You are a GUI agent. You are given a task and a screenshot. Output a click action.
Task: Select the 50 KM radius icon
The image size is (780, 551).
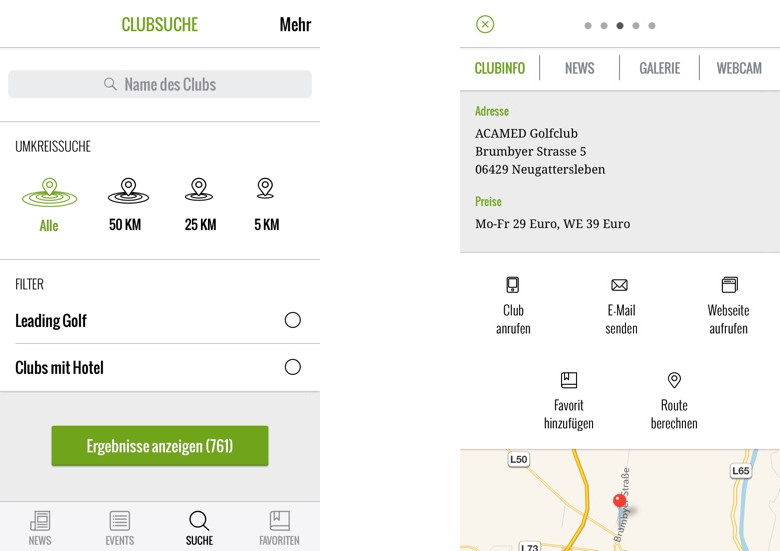tap(127, 190)
